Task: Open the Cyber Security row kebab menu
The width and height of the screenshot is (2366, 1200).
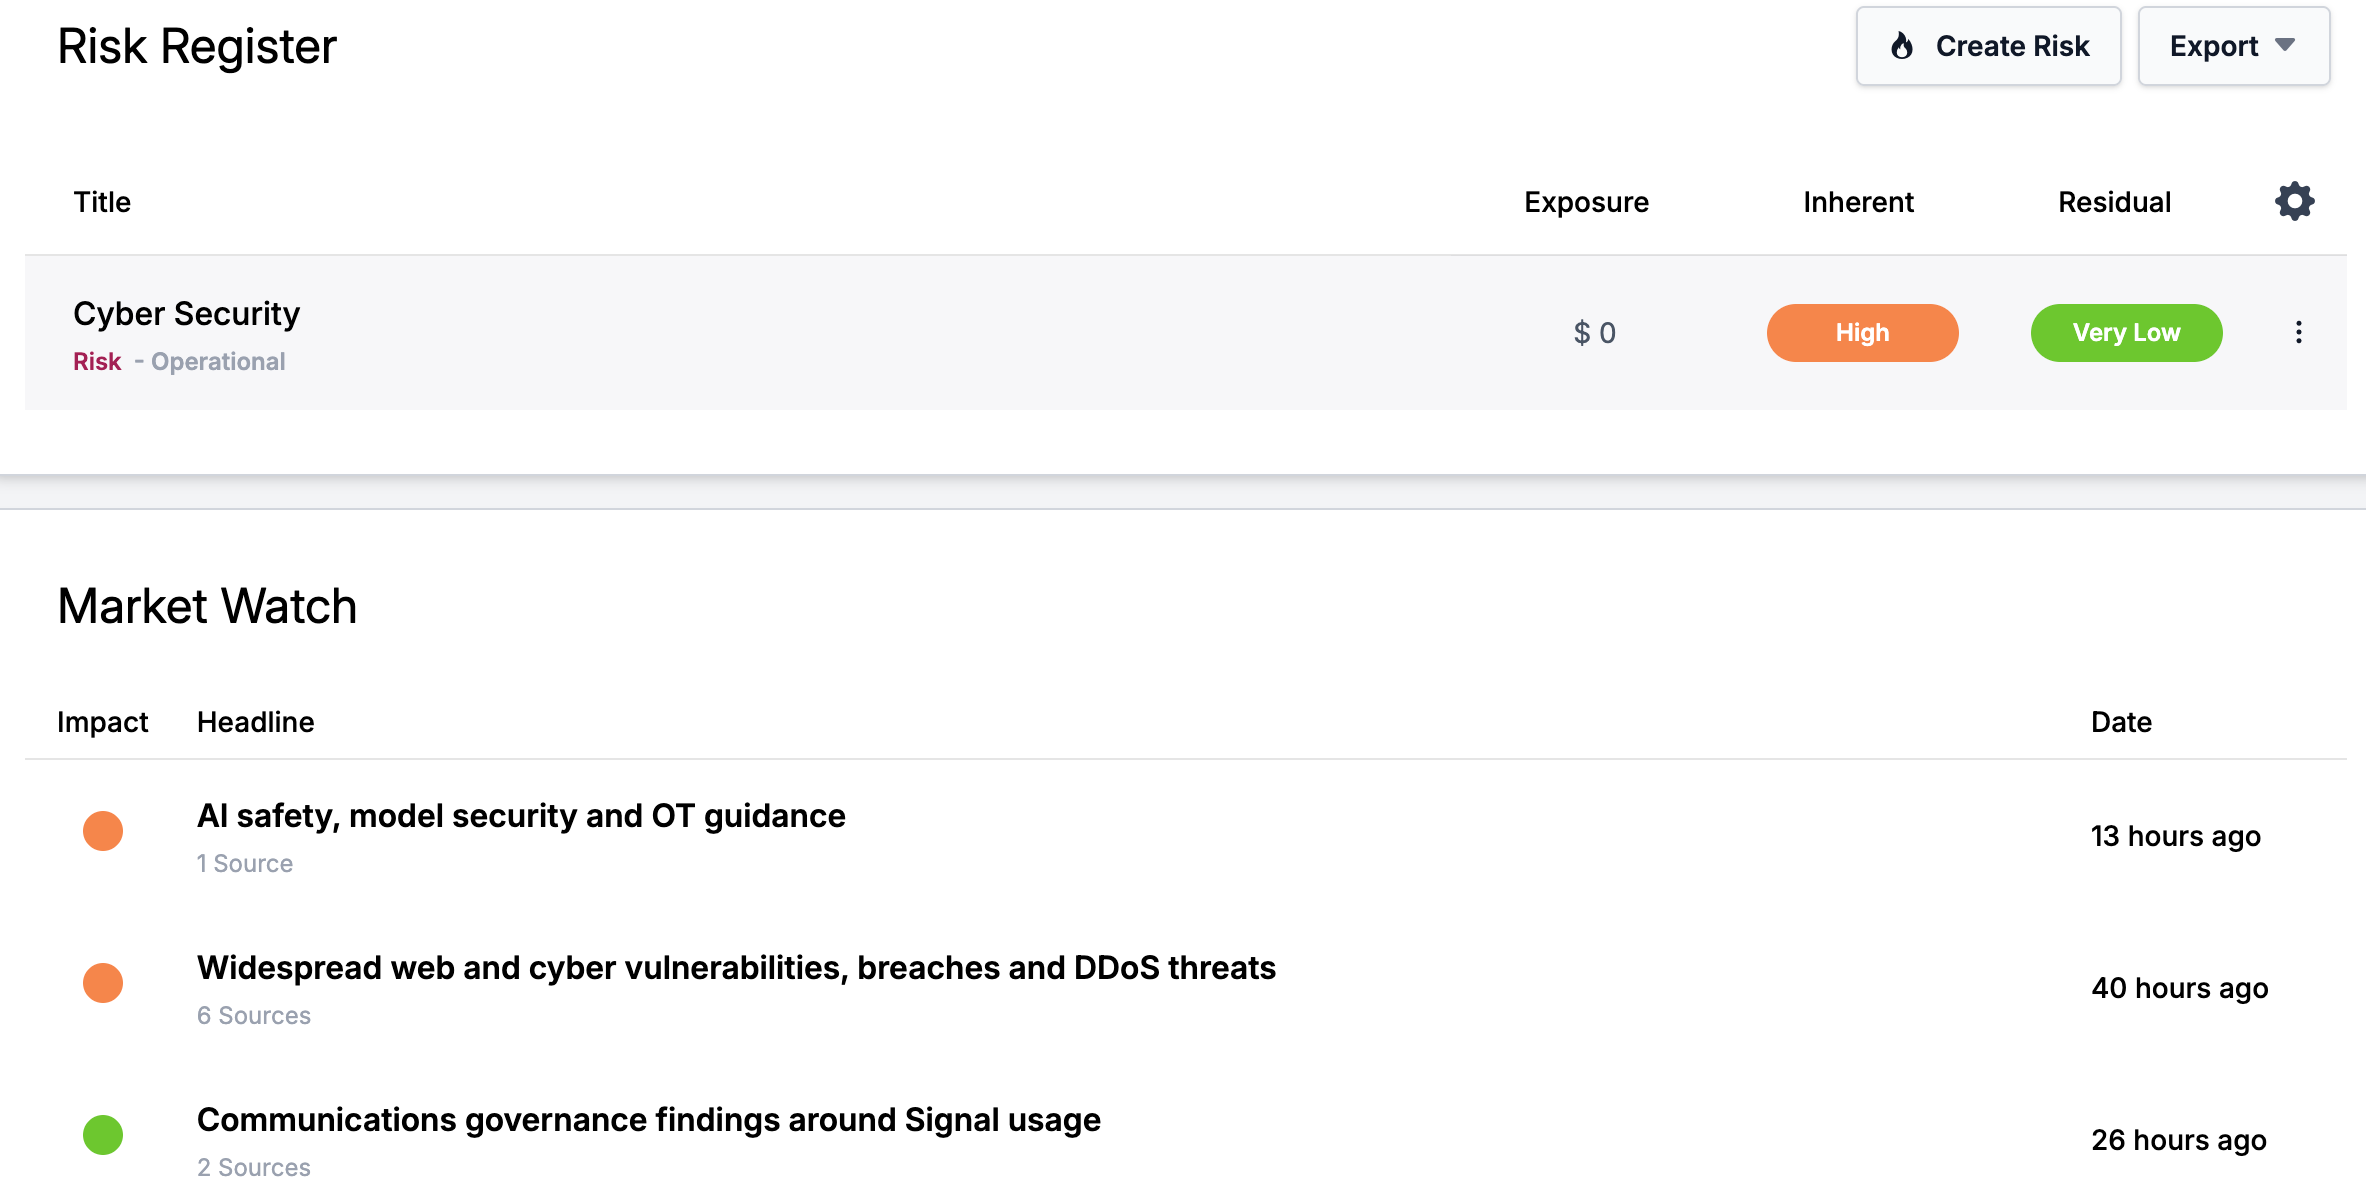Action: pyautogui.click(x=2298, y=332)
